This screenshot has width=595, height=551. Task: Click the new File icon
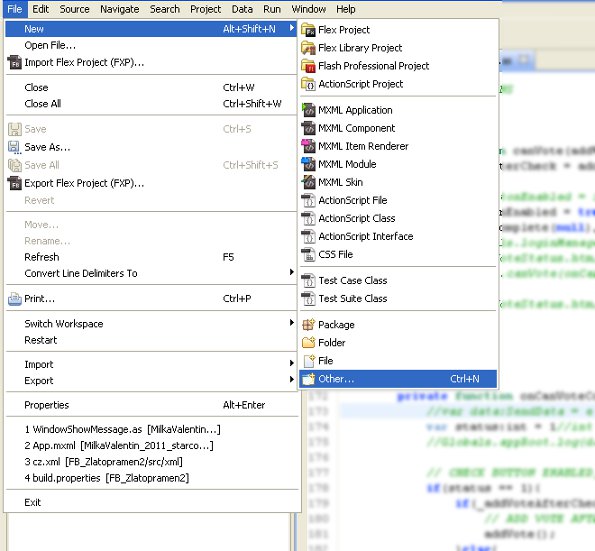click(x=309, y=361)
